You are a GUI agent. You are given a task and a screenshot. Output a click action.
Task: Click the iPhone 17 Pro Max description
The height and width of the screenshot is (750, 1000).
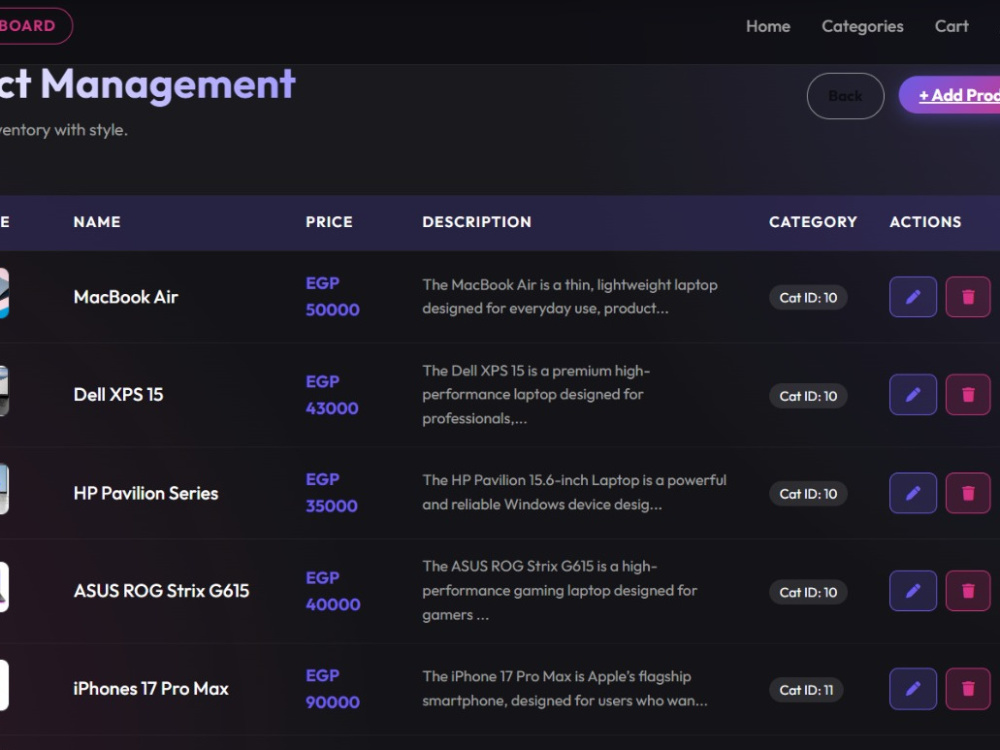pos(564,689)
